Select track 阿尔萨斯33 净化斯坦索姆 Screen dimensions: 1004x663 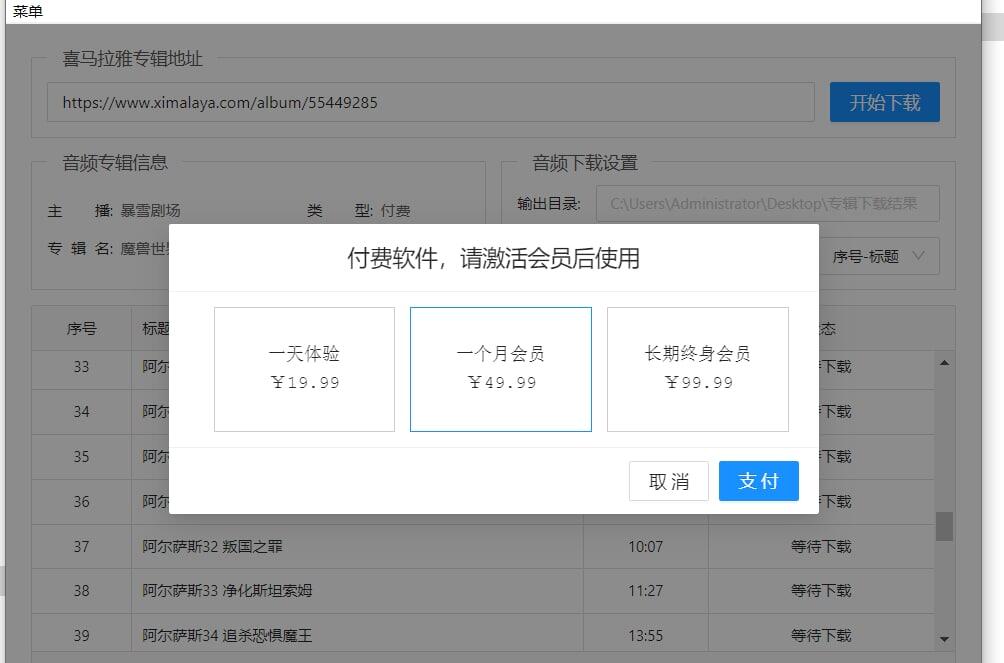[x=227, y=591]
